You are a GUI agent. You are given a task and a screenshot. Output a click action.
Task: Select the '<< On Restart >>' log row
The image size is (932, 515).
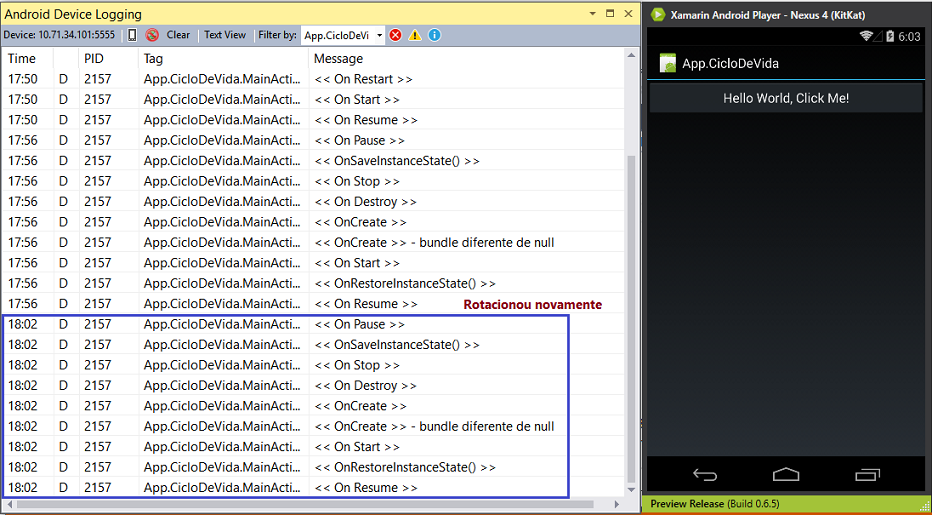(313, 79)
